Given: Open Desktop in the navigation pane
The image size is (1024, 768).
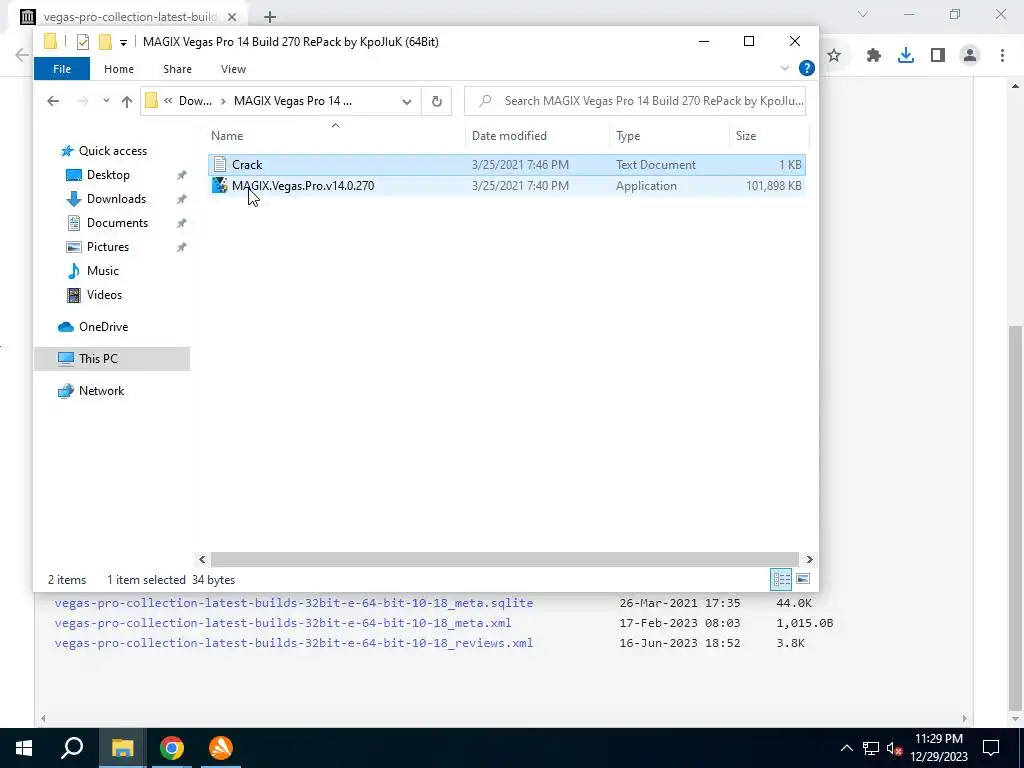Looking at the screenshot, I should [108, 175].
